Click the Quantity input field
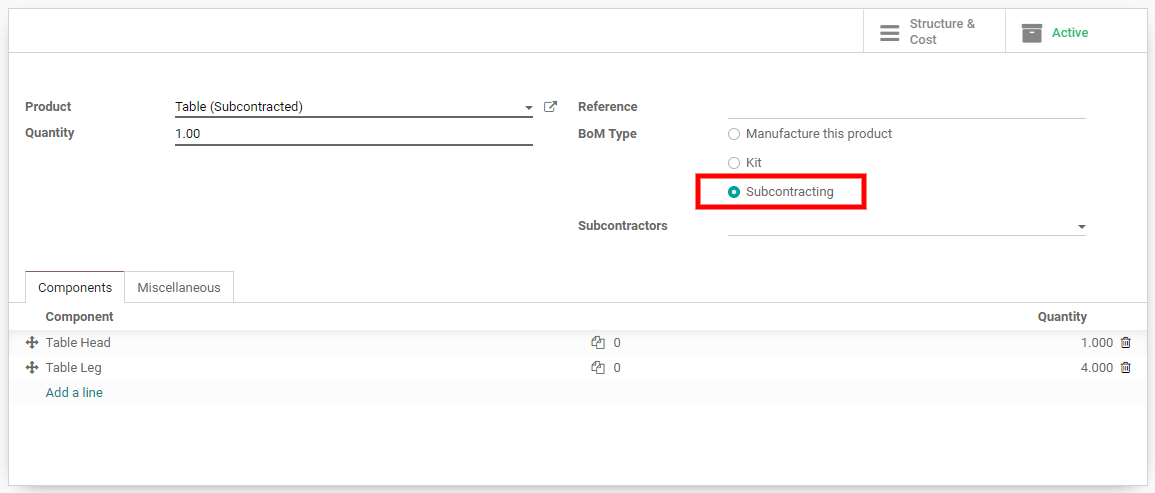Viewport: 1155px width, 493px height. [x=354, y=134]
